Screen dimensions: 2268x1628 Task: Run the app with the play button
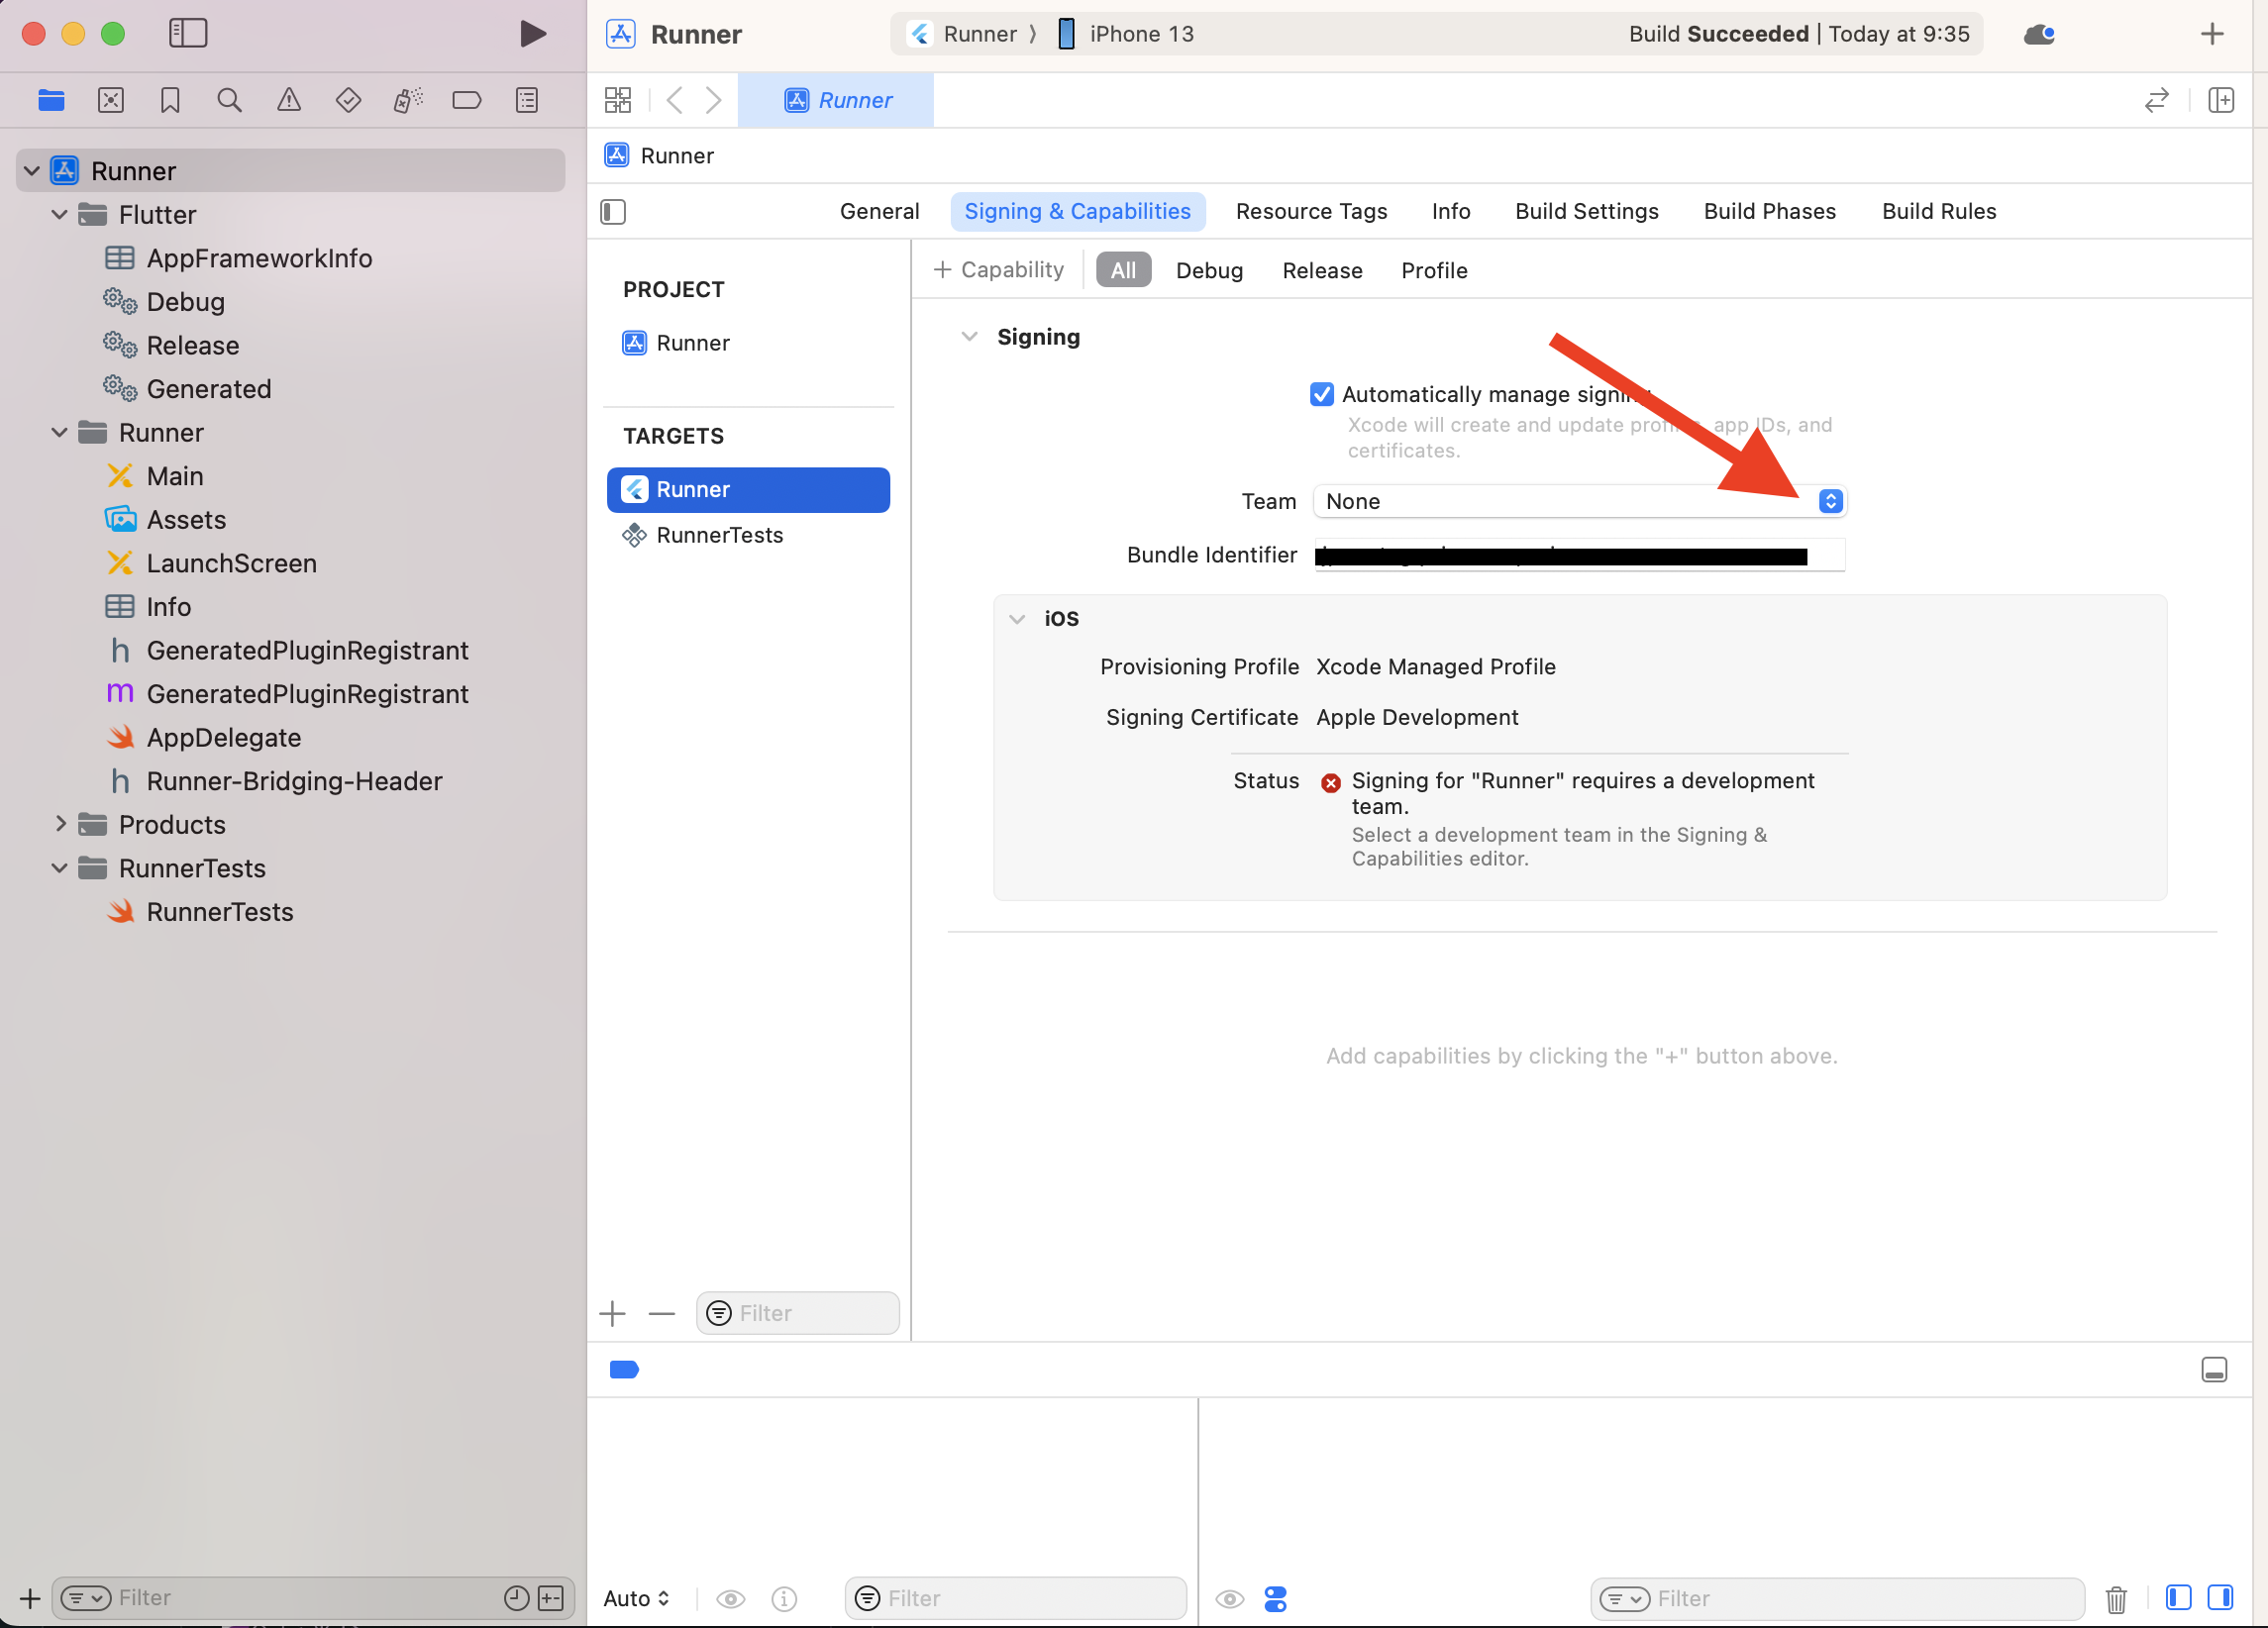click(x=533, y=34)
